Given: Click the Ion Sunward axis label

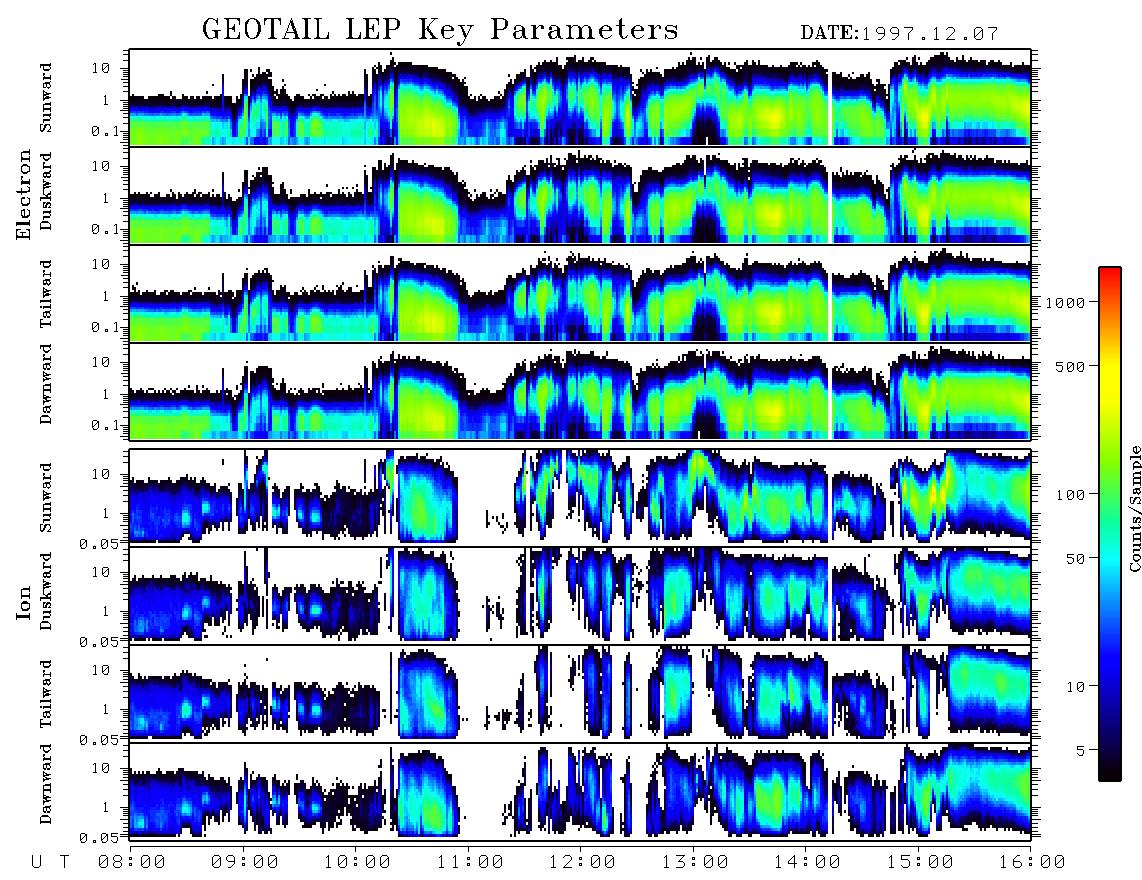Looking at the screenshot, I should pyautogui.click(x=46, y=497).
